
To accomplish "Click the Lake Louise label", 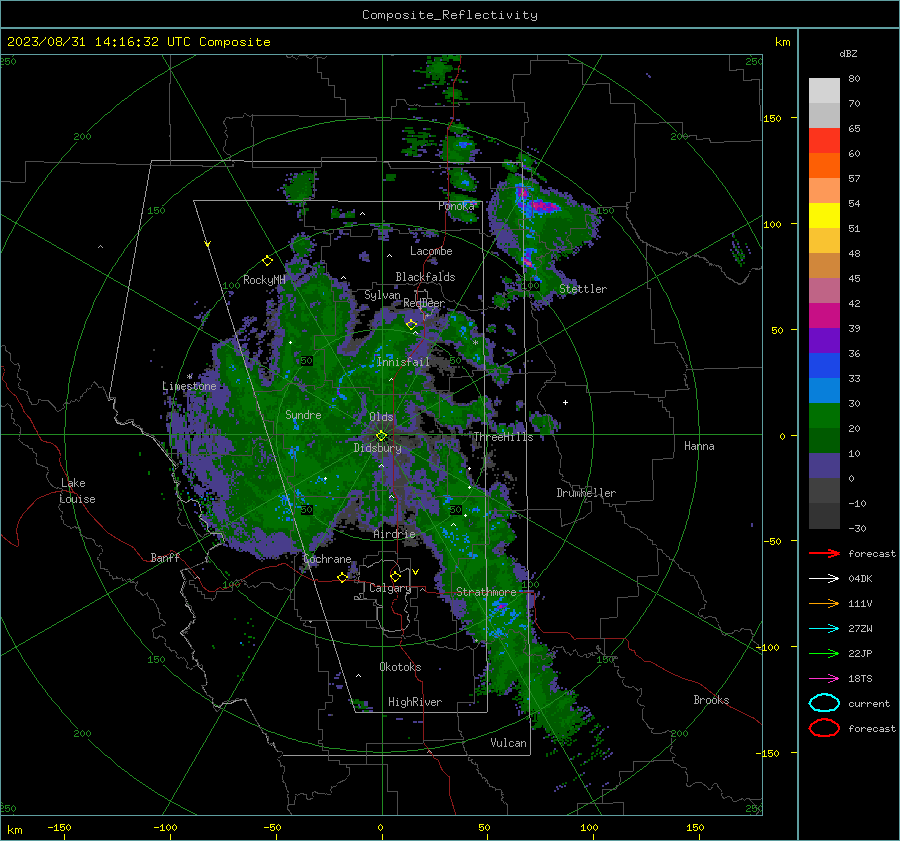I will click(x=77, y=491).
